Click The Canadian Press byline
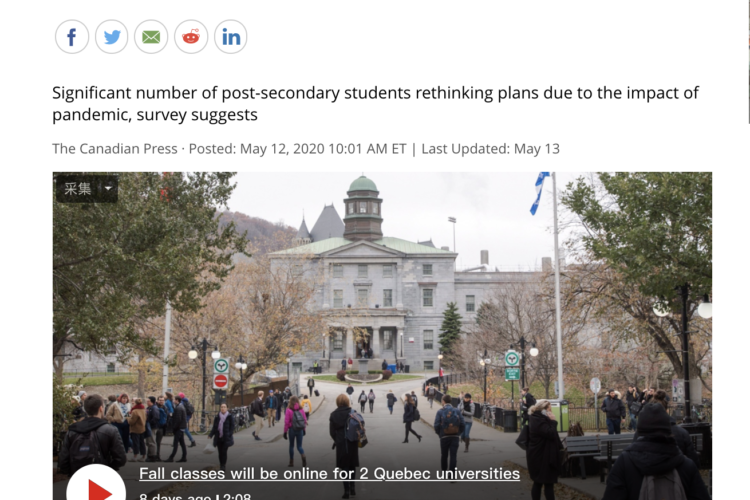Screen dimensions: 750x500 click(115, 149)
